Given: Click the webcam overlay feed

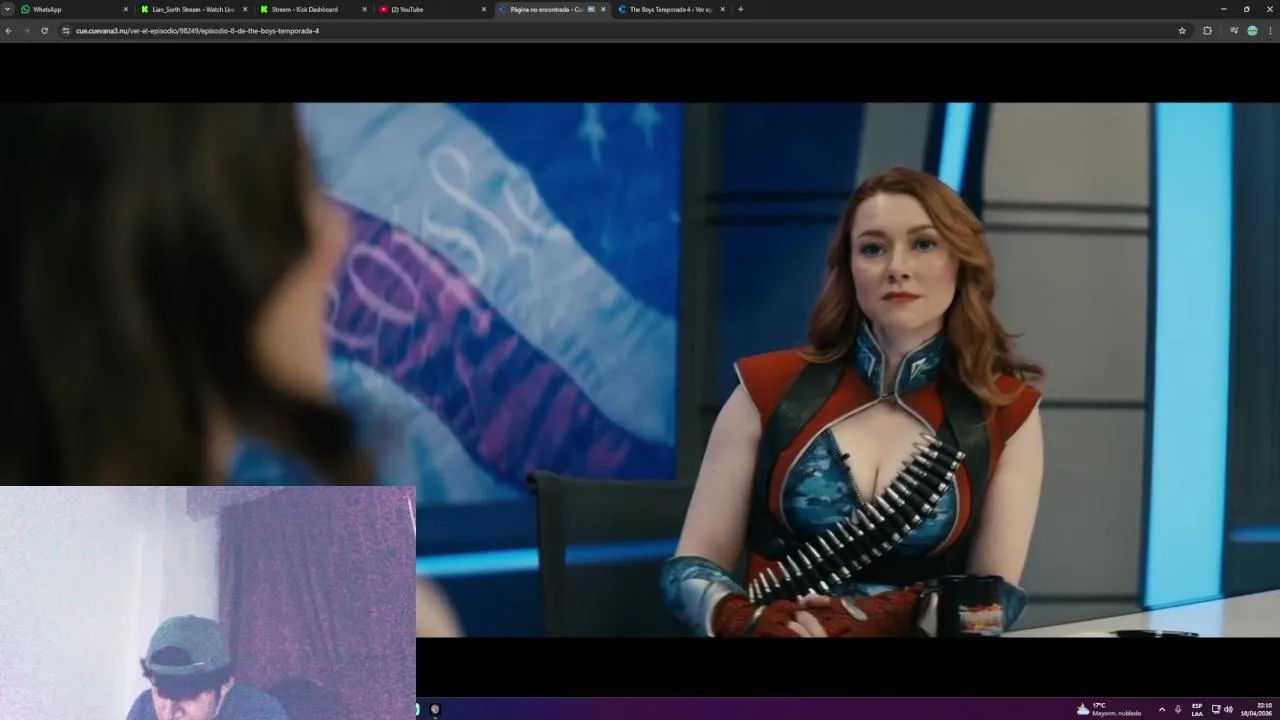Looking at the screenshot, I should coord(207,603).
